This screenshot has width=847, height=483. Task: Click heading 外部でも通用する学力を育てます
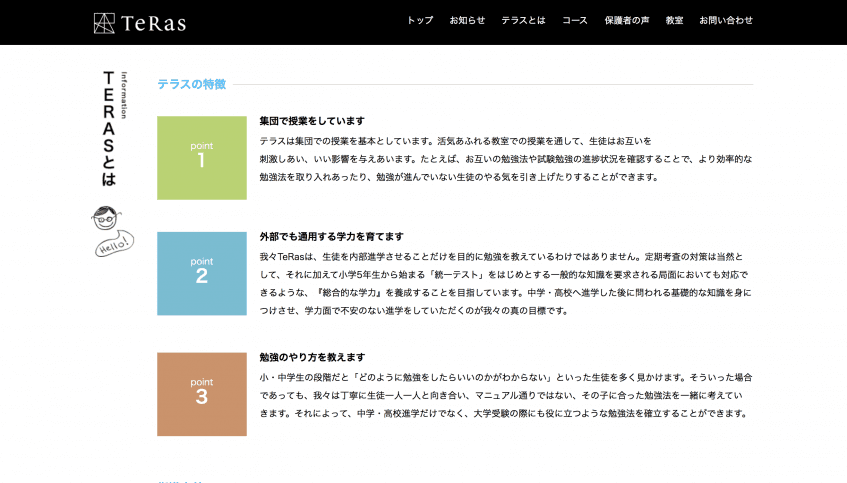tap(332, 237)
